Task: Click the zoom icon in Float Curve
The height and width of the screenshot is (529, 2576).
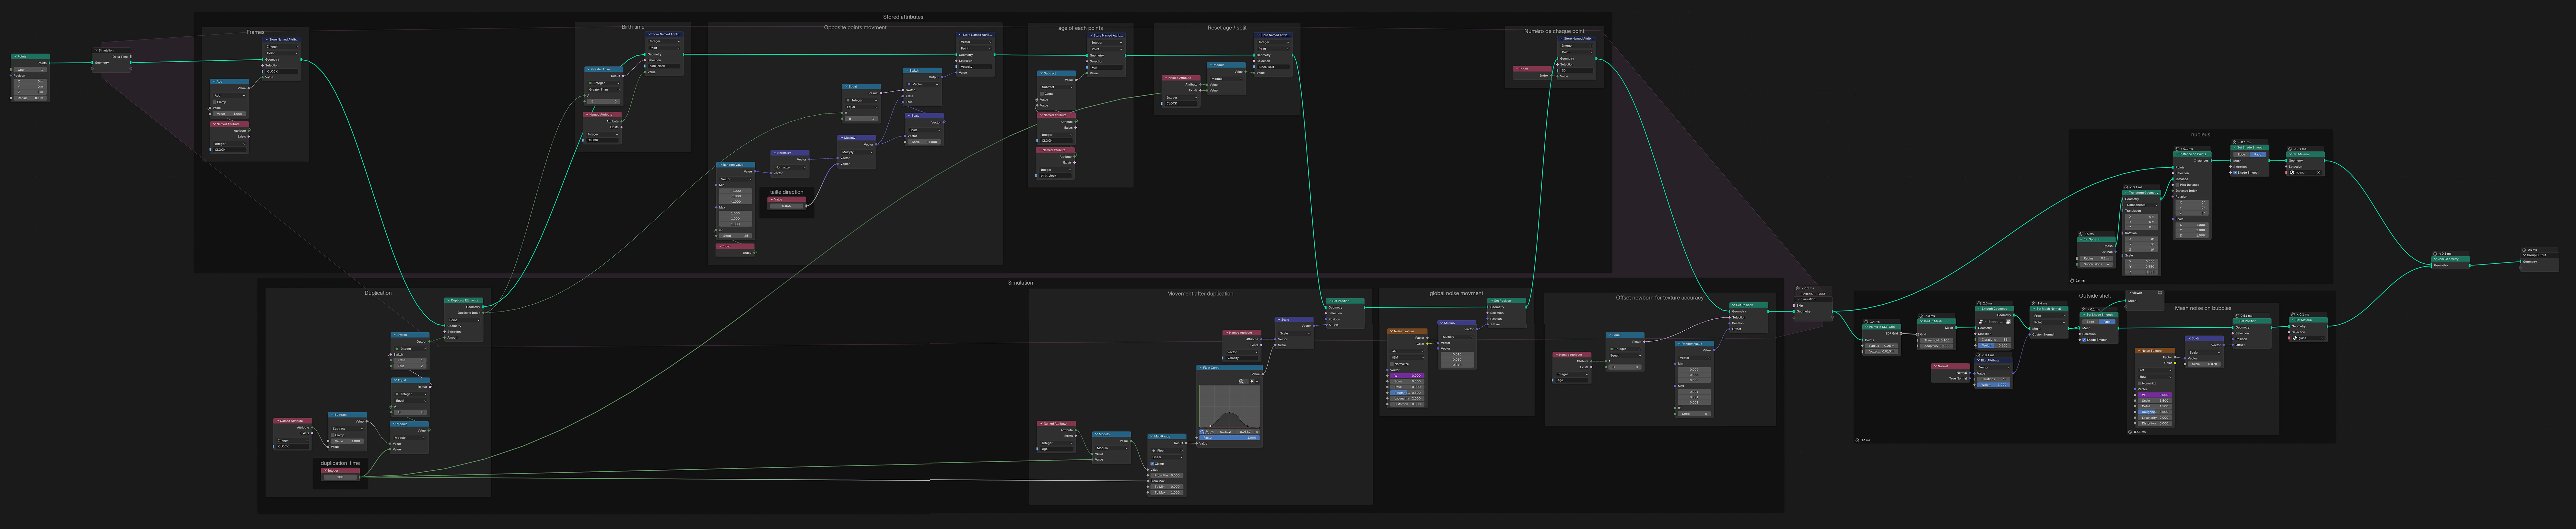Action: pos(1241,381)
